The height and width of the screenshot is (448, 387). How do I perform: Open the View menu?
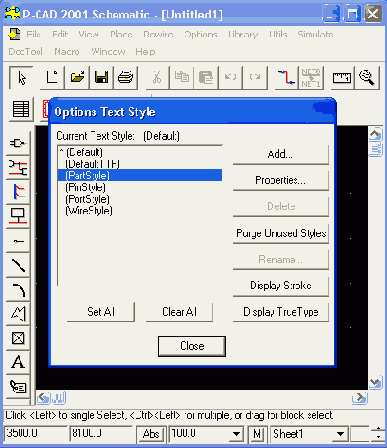(88, 34)
